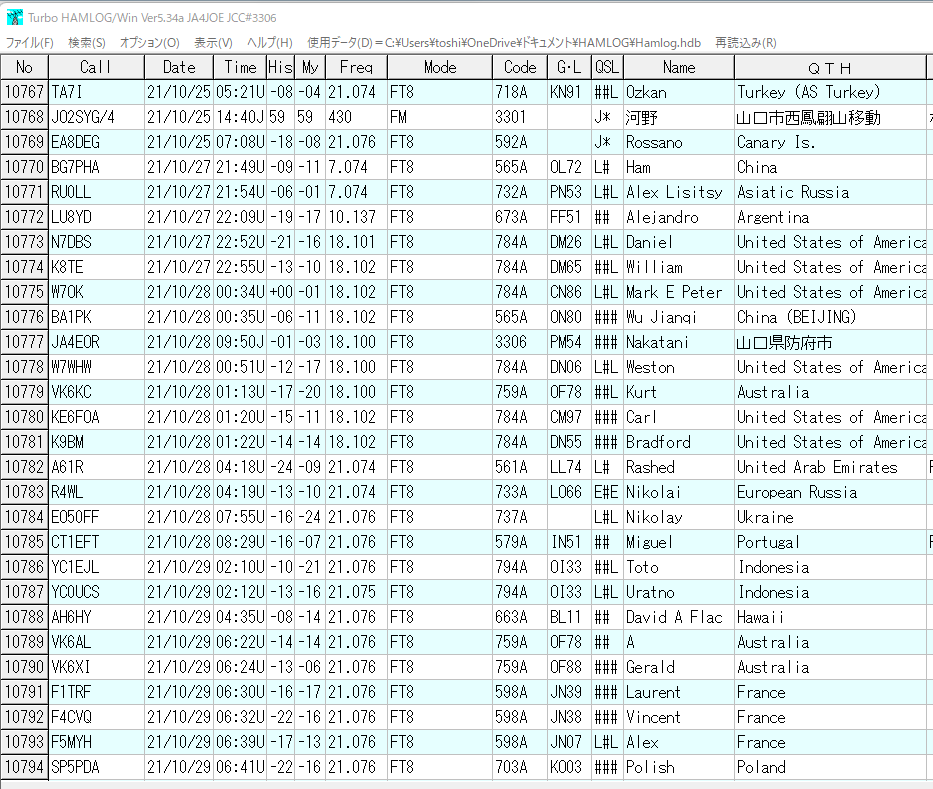Click QTH 山口市西鳳翩山移動
The image size is (933, 789).
[808, 117]
